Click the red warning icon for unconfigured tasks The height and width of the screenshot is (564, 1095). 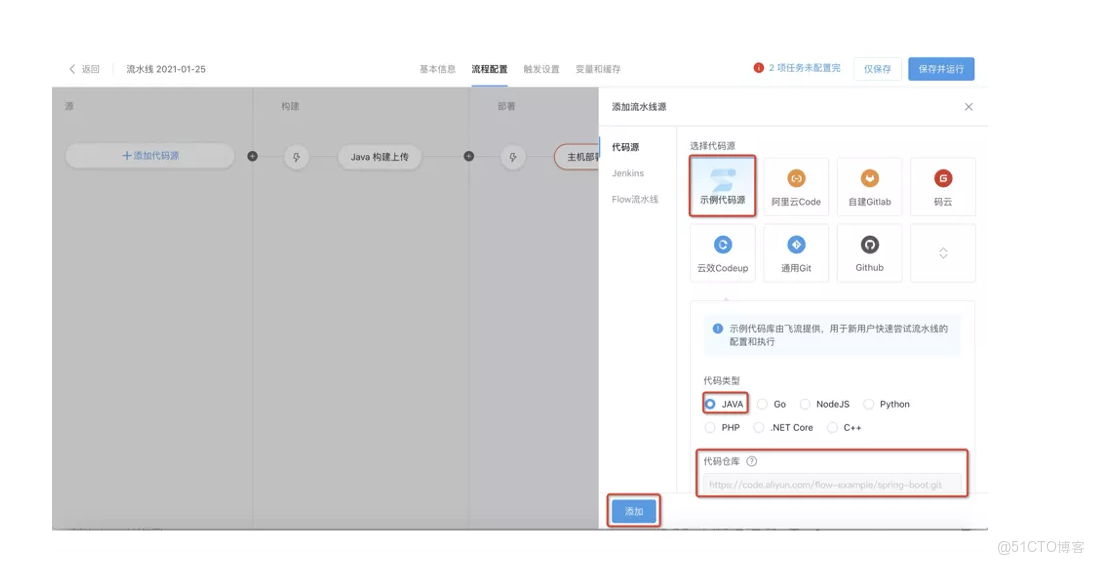758,68
